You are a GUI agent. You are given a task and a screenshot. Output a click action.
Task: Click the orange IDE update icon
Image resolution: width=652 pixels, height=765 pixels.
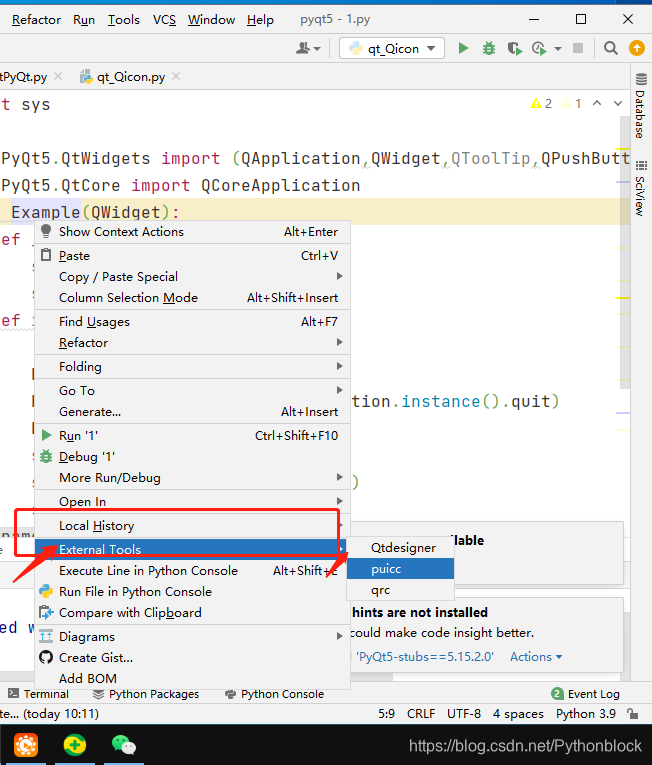637,48
